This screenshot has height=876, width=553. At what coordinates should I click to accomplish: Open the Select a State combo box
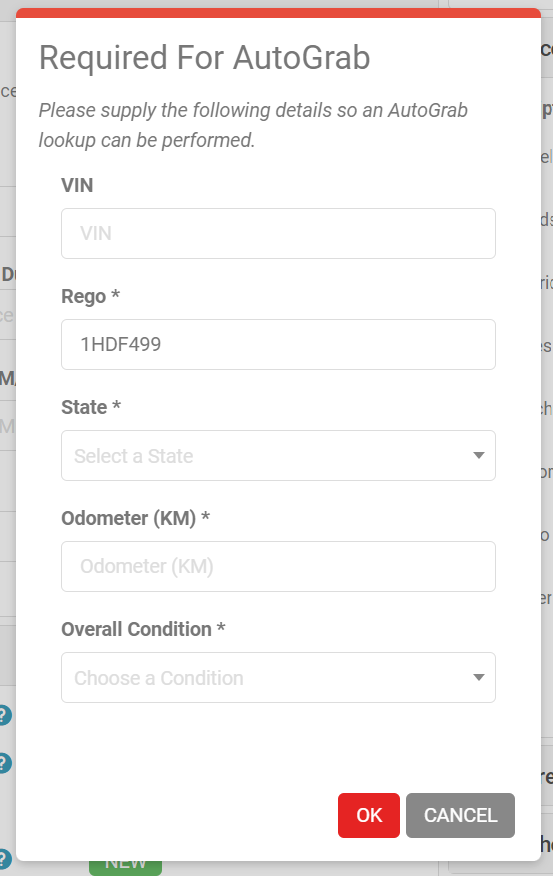[x=278, y=455]
